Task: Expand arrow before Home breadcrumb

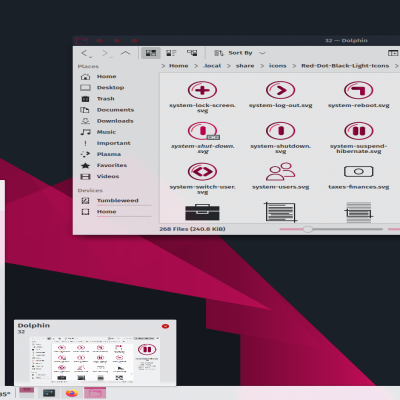Action: coord(163,66)
